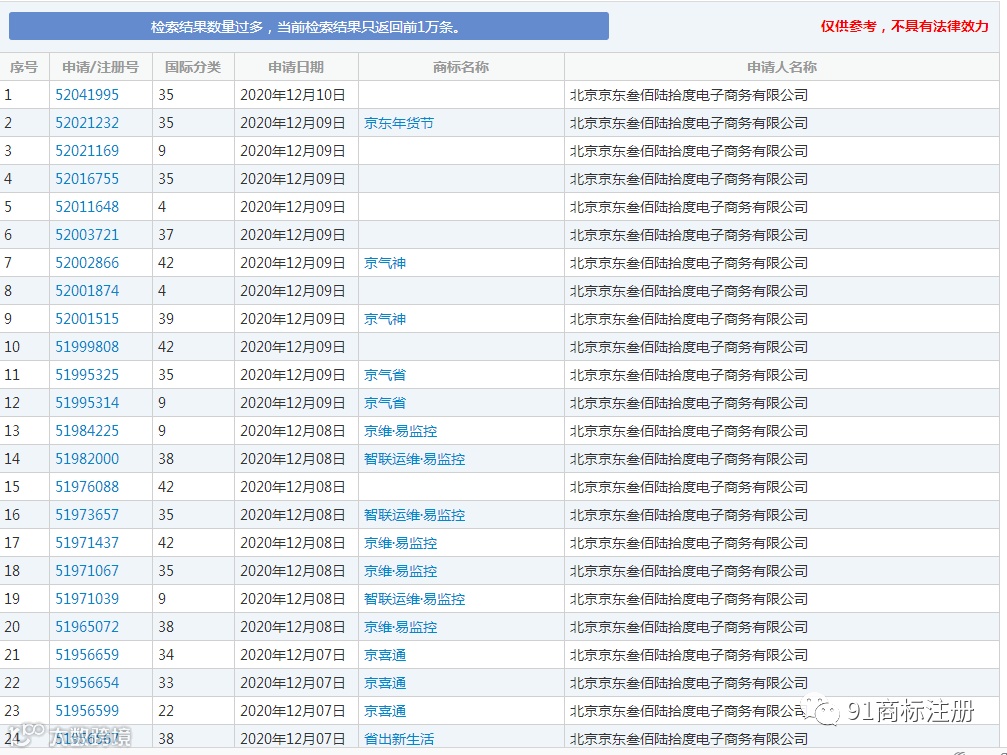Open 京气省 trademark in row 11

pyautogui.click(x=385, y=375)
